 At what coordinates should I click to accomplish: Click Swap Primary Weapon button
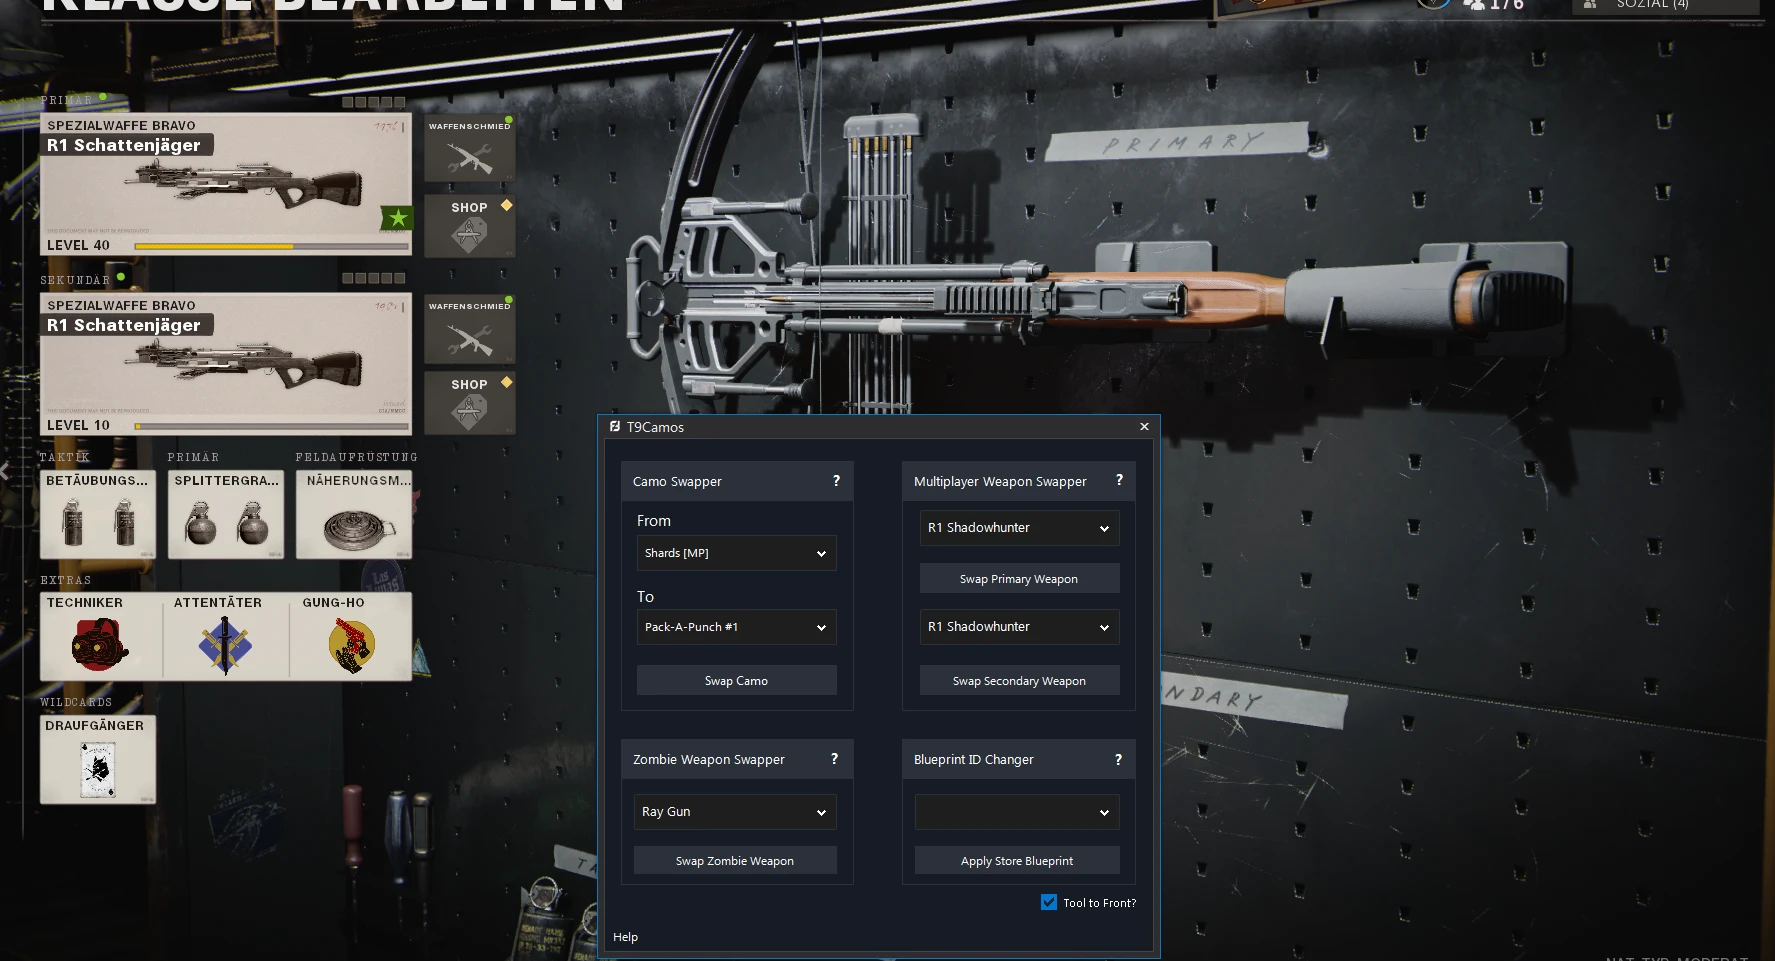coord(1019,579)
